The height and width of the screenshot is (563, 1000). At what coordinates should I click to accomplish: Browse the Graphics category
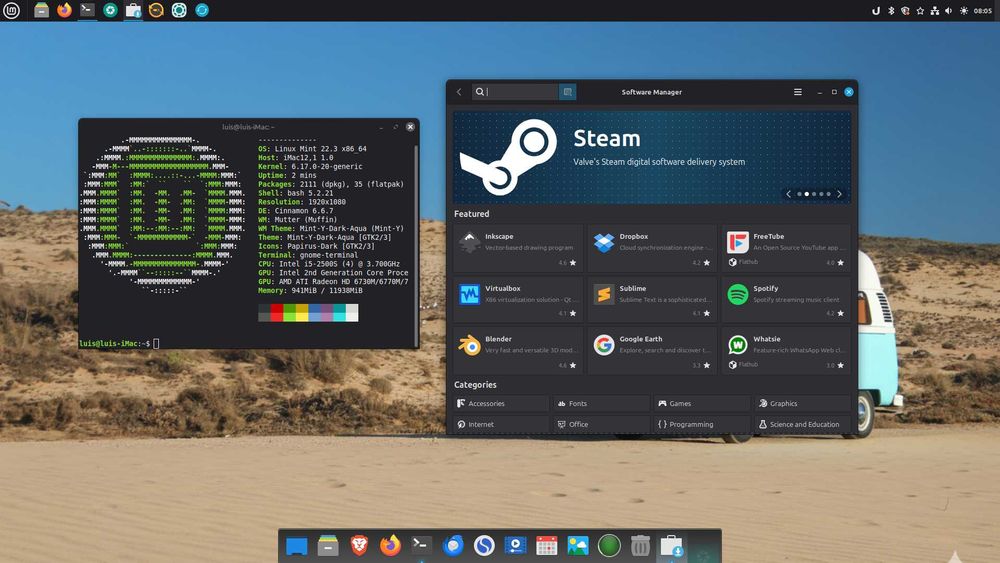(802, 404)
